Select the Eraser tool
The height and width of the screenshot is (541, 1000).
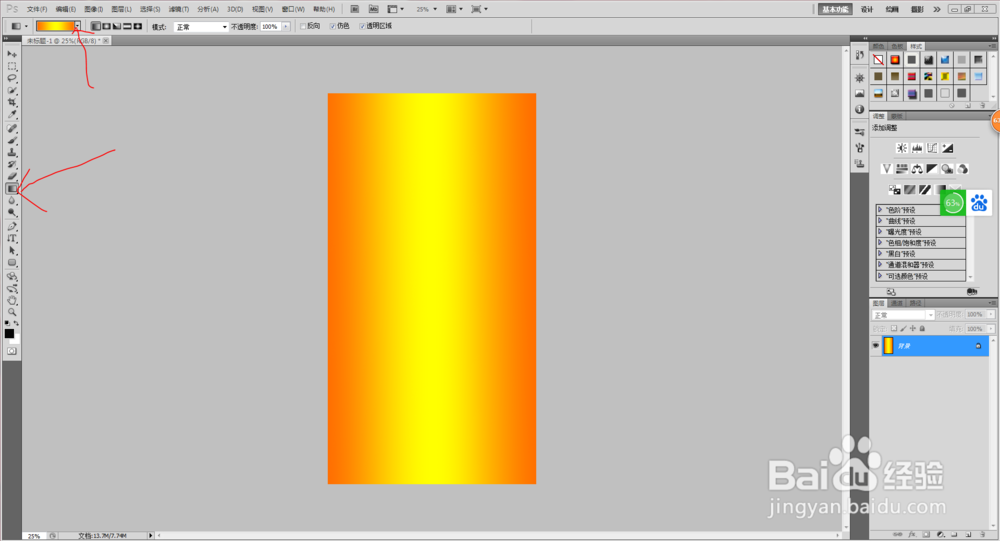11,177
